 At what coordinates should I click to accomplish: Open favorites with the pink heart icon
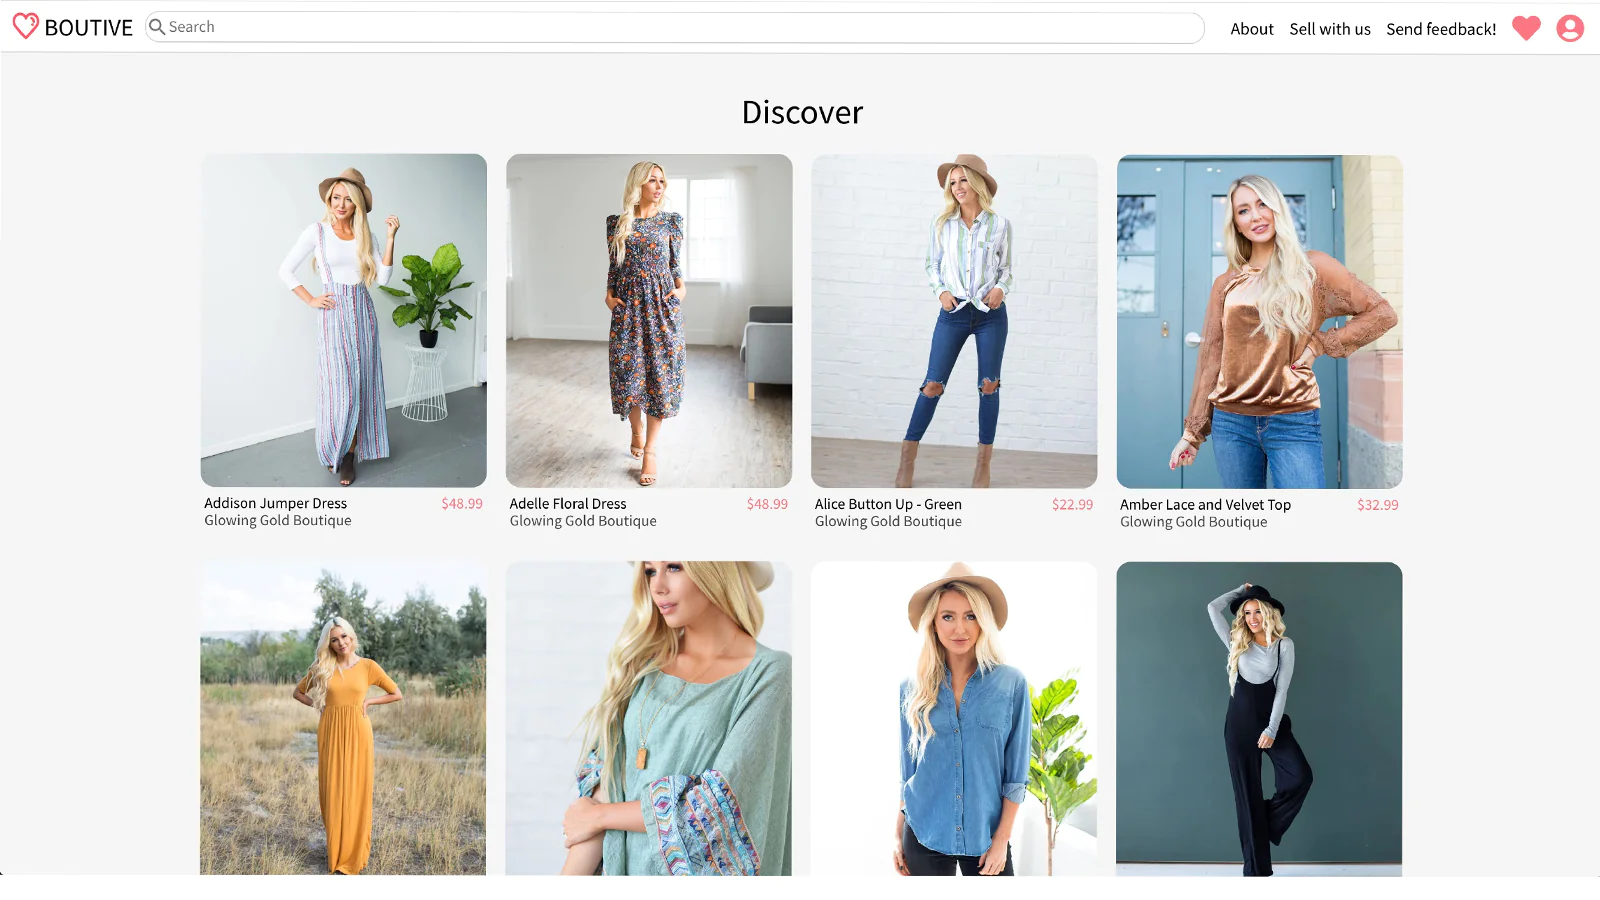(x=1526, y=28)
